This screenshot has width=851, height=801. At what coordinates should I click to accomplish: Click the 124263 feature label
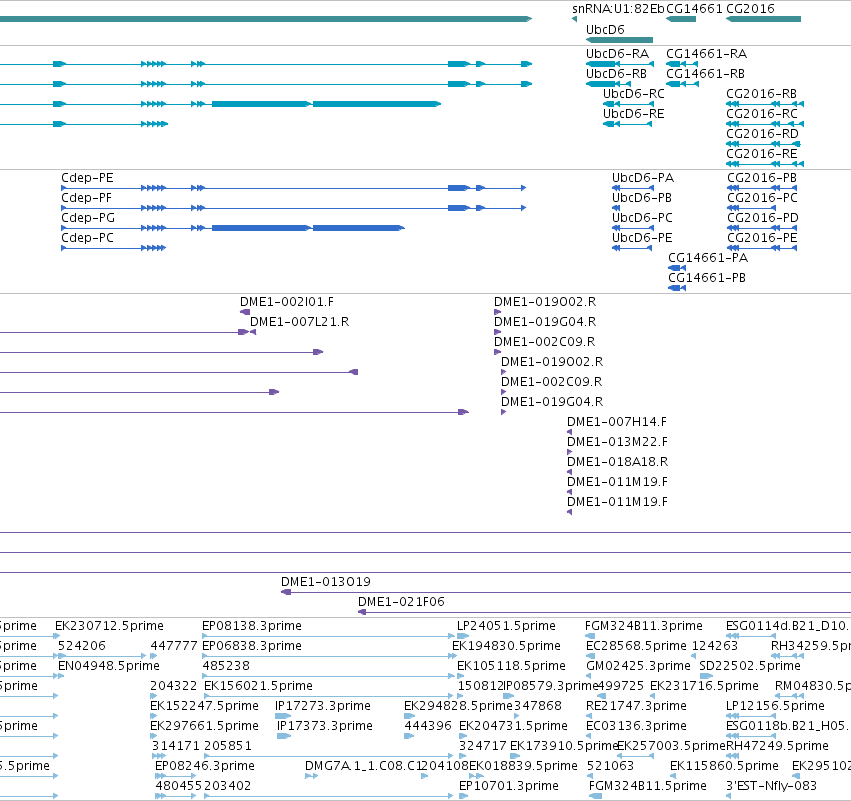(715, 646)
